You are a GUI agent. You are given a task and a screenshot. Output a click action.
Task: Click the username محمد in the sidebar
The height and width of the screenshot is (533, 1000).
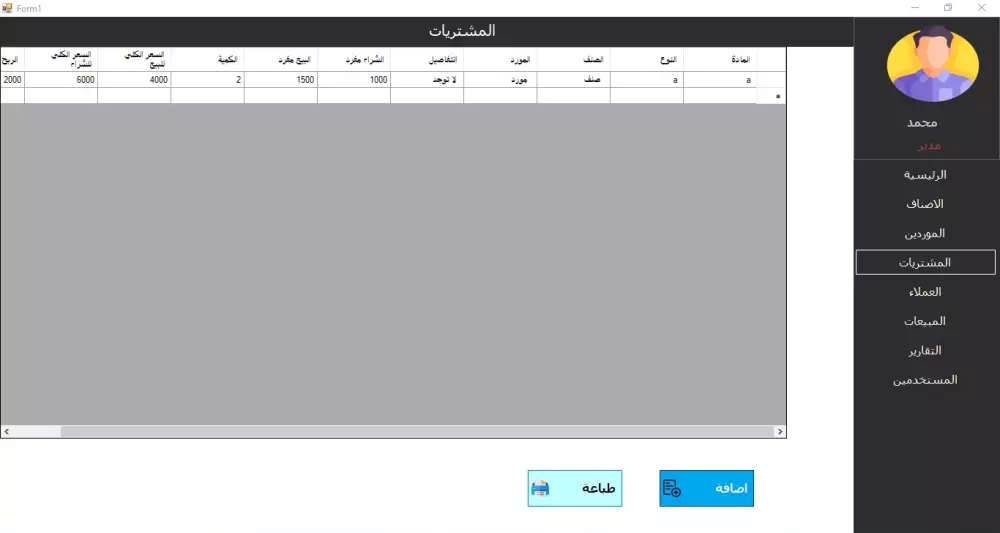(922, 122)
